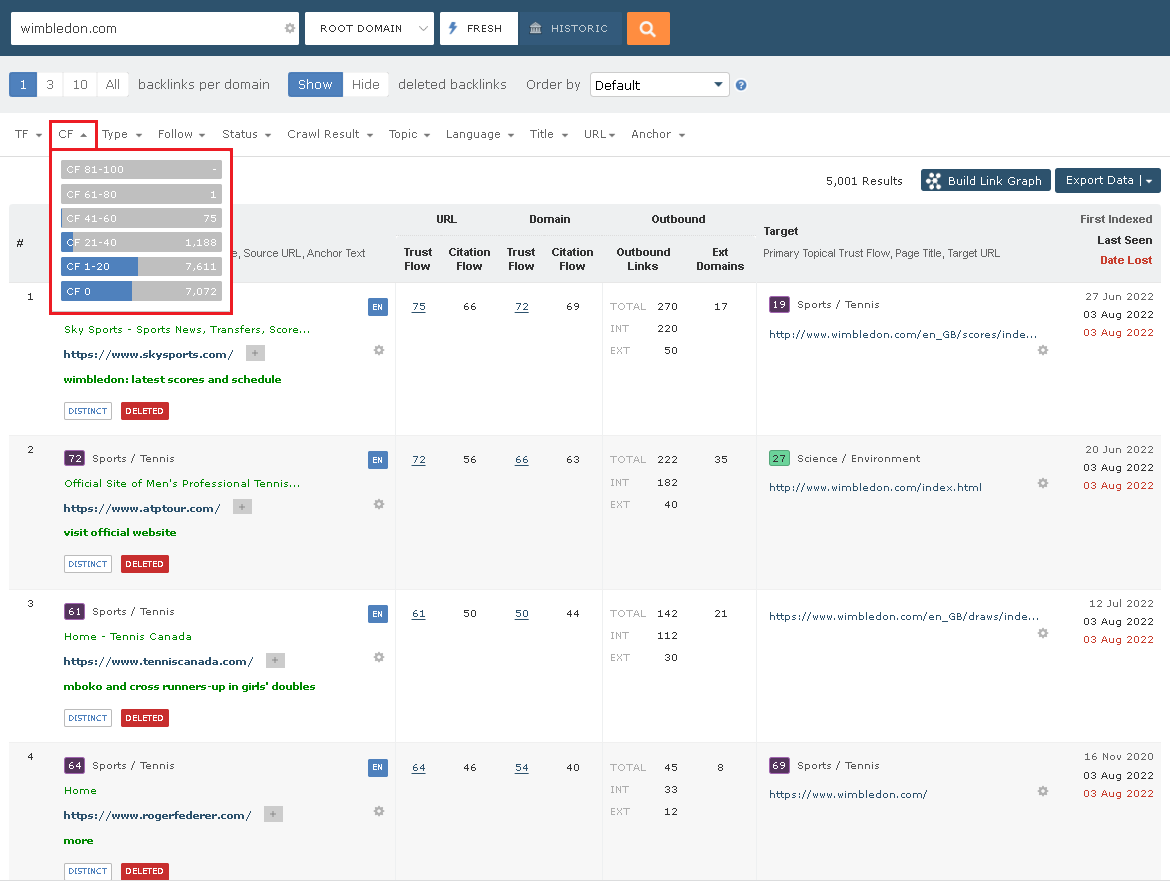1170x884 pixels.
Task: Select 10 backlinks per domain
Action: (79, 85)
